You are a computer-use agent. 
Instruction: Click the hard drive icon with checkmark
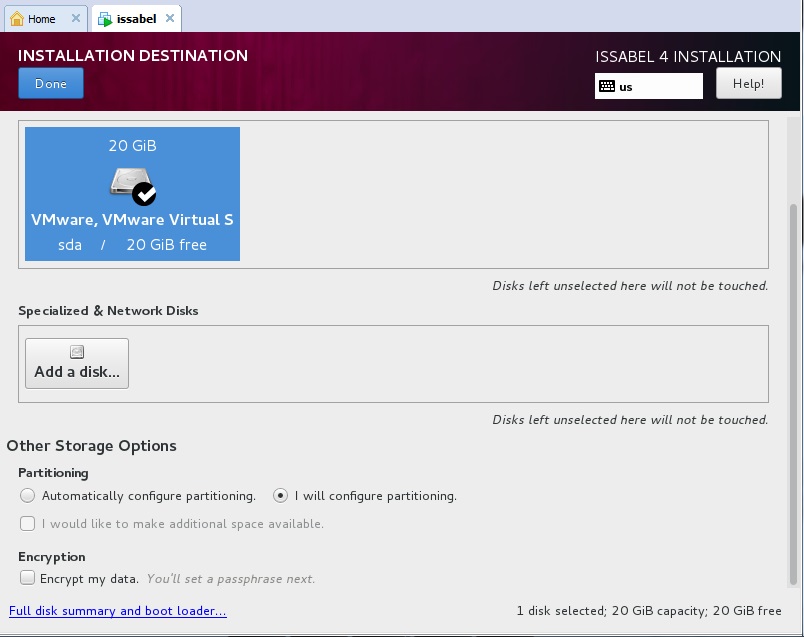(x=133, y=186)
